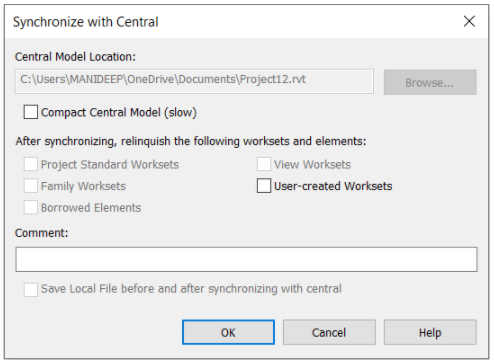Click the Synchronize with Central title bar

(233, 22)
